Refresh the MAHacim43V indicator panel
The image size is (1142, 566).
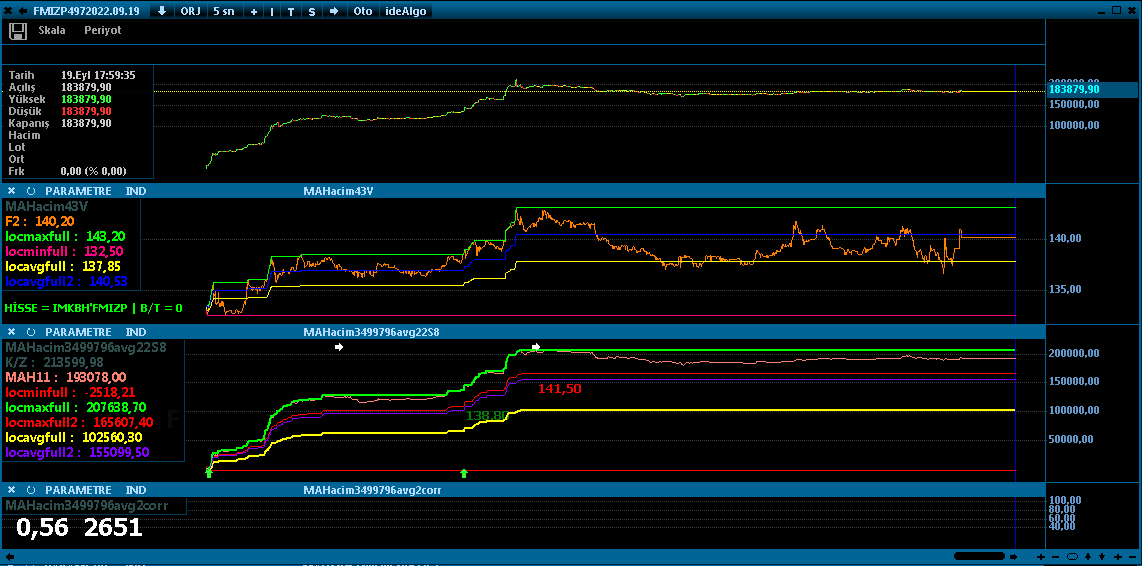[31, 191]
